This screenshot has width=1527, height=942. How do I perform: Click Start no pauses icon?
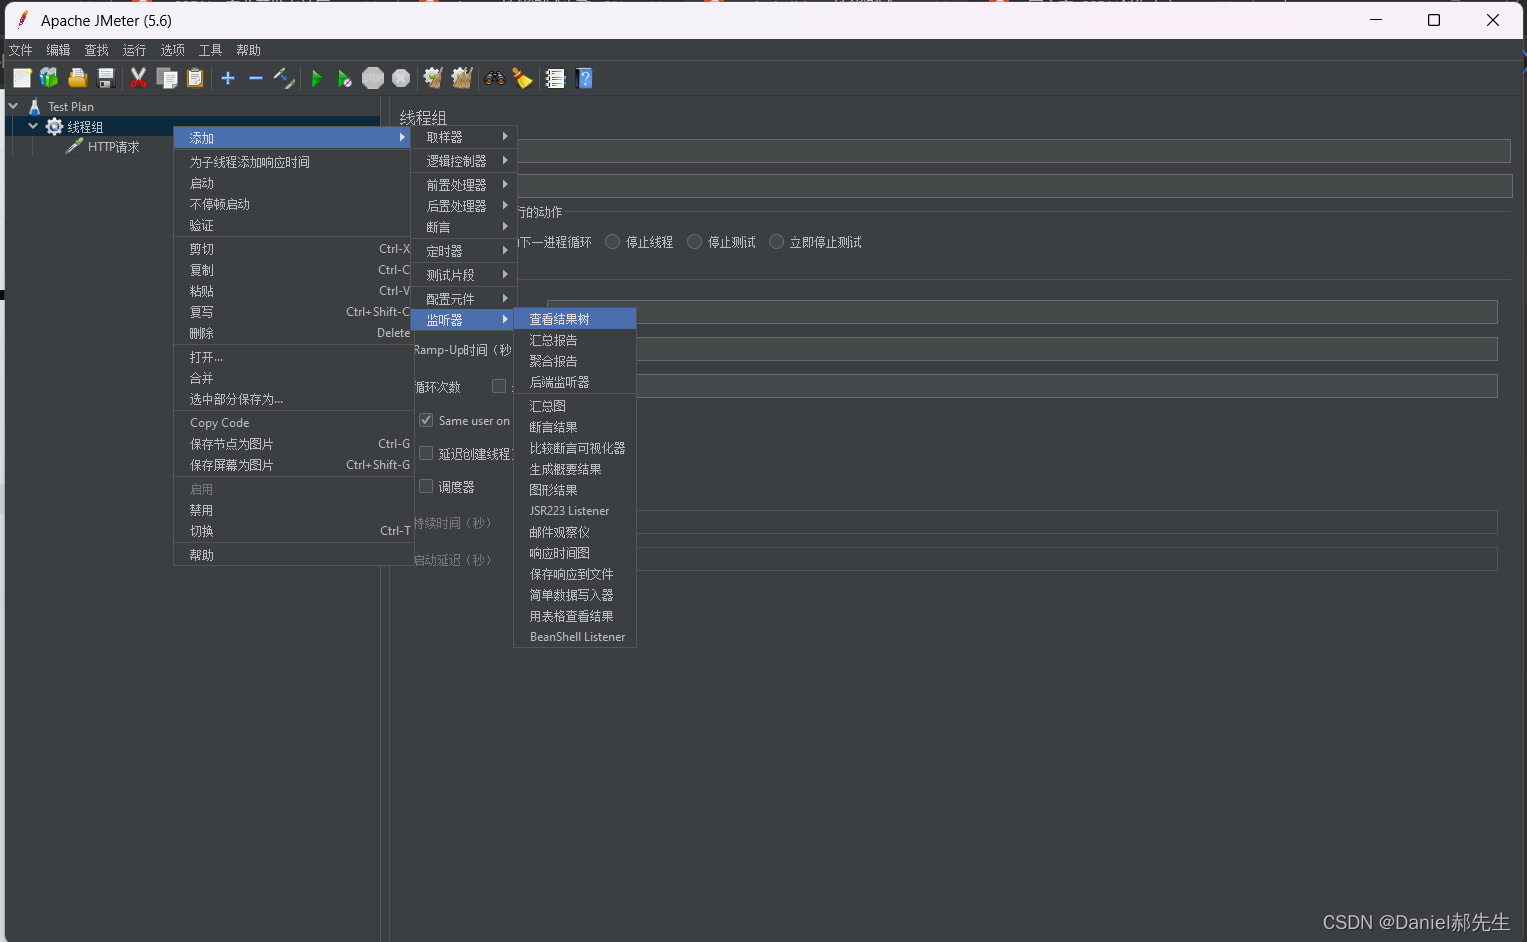coord(344,78)
